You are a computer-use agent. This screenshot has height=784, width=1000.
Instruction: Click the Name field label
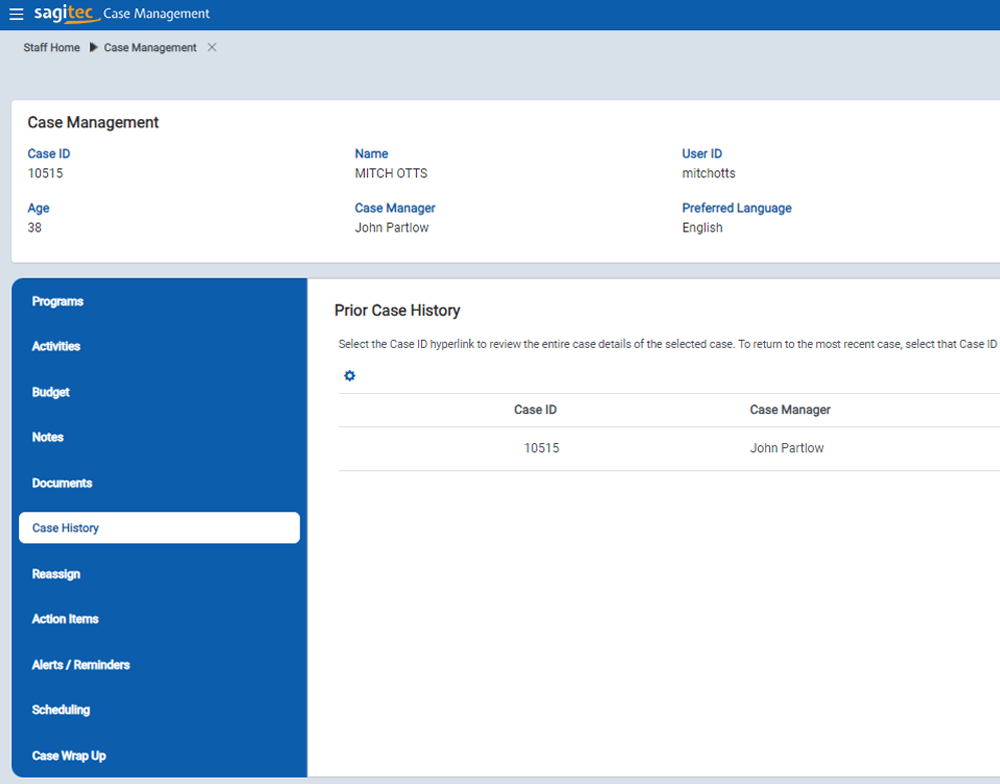(x=371, y=154)
